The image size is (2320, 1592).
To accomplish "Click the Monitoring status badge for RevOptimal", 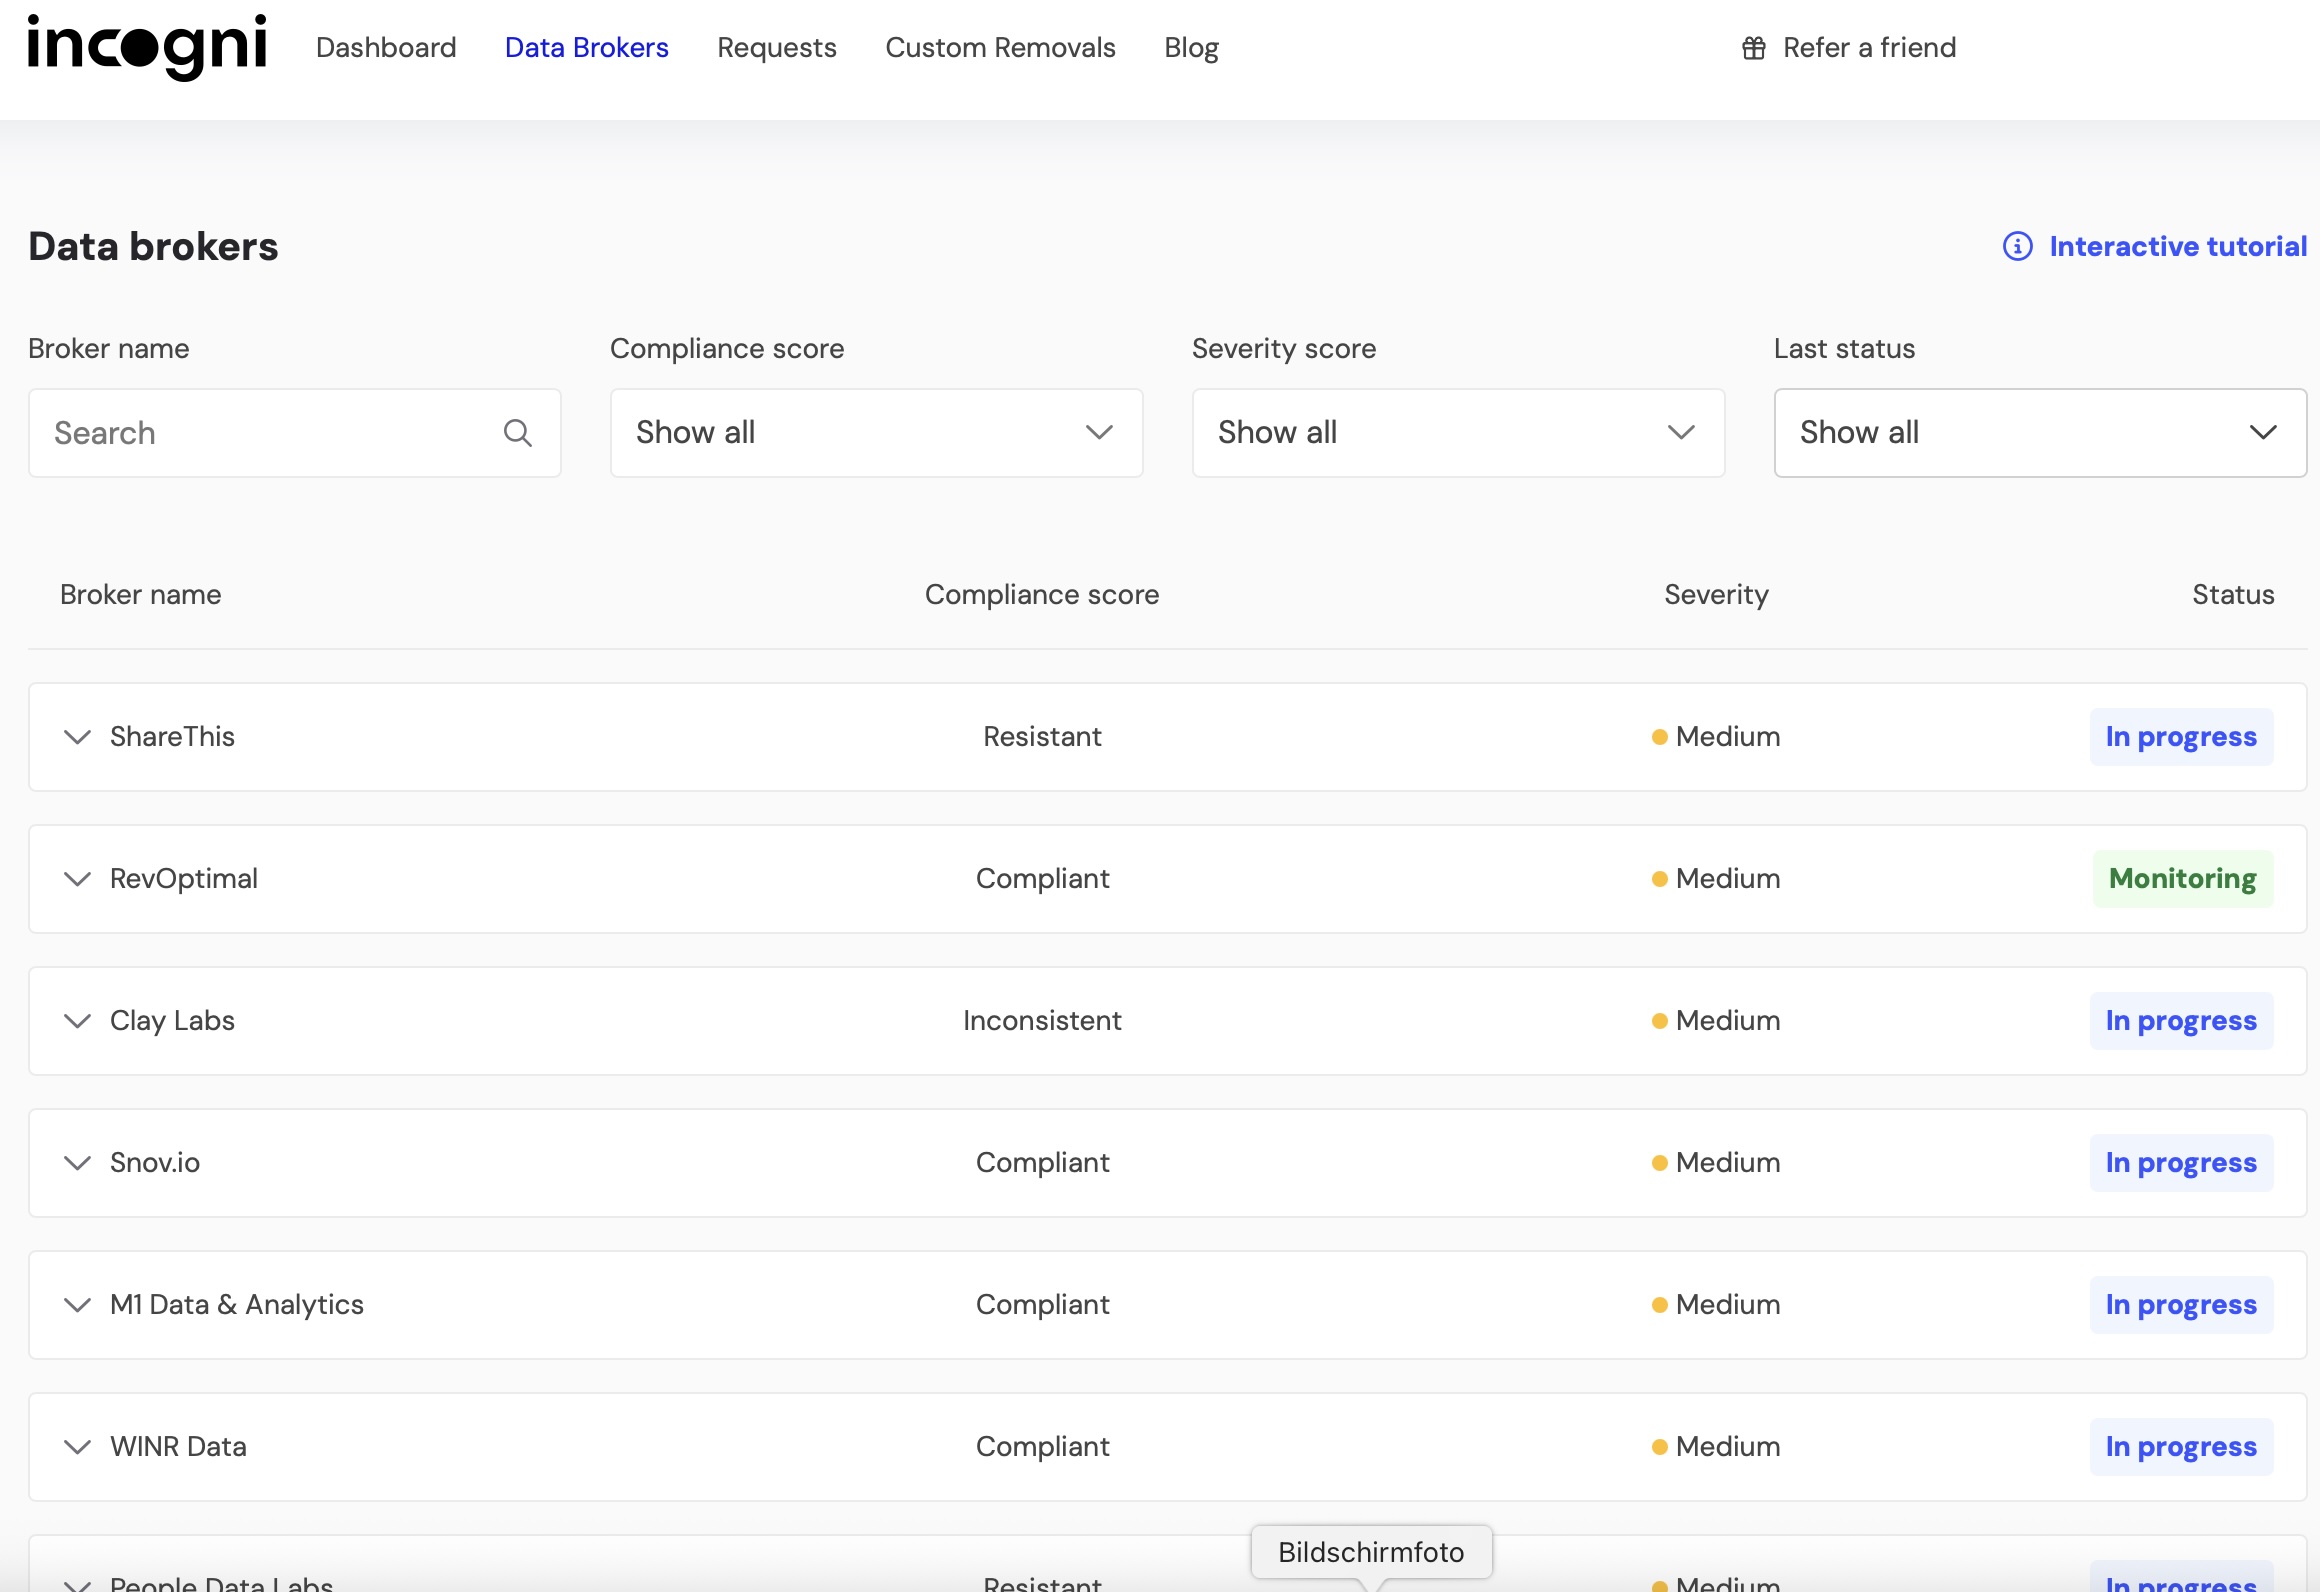I will (x=2182, y=879).
